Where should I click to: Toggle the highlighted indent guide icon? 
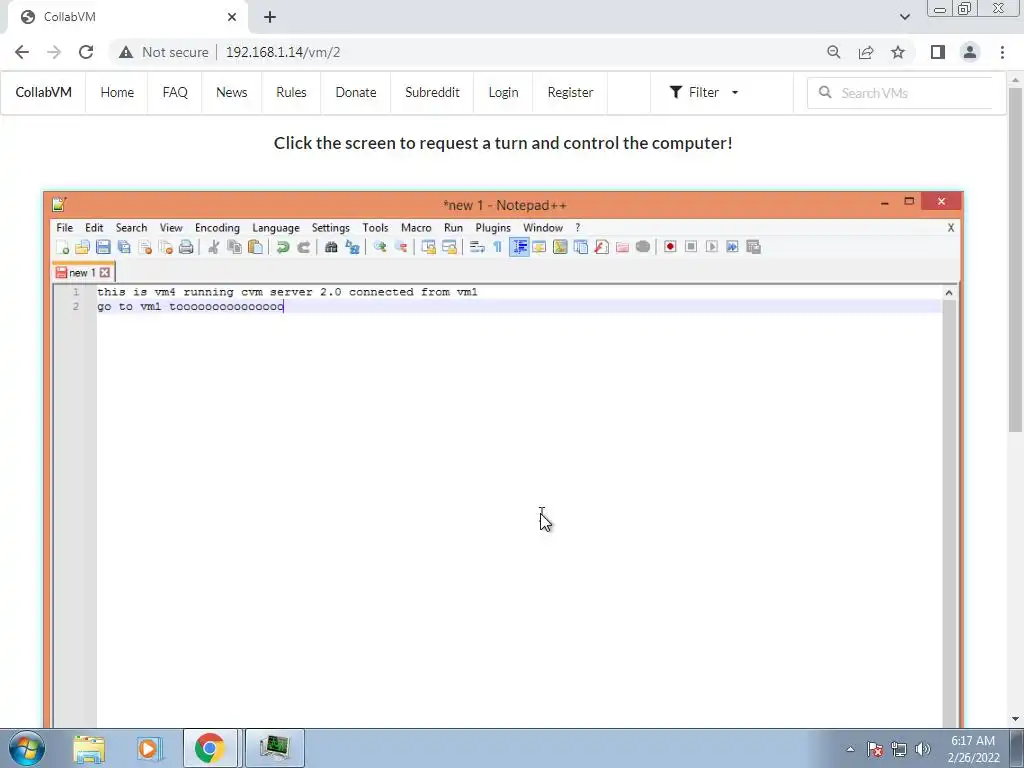[x=519, y=247]
